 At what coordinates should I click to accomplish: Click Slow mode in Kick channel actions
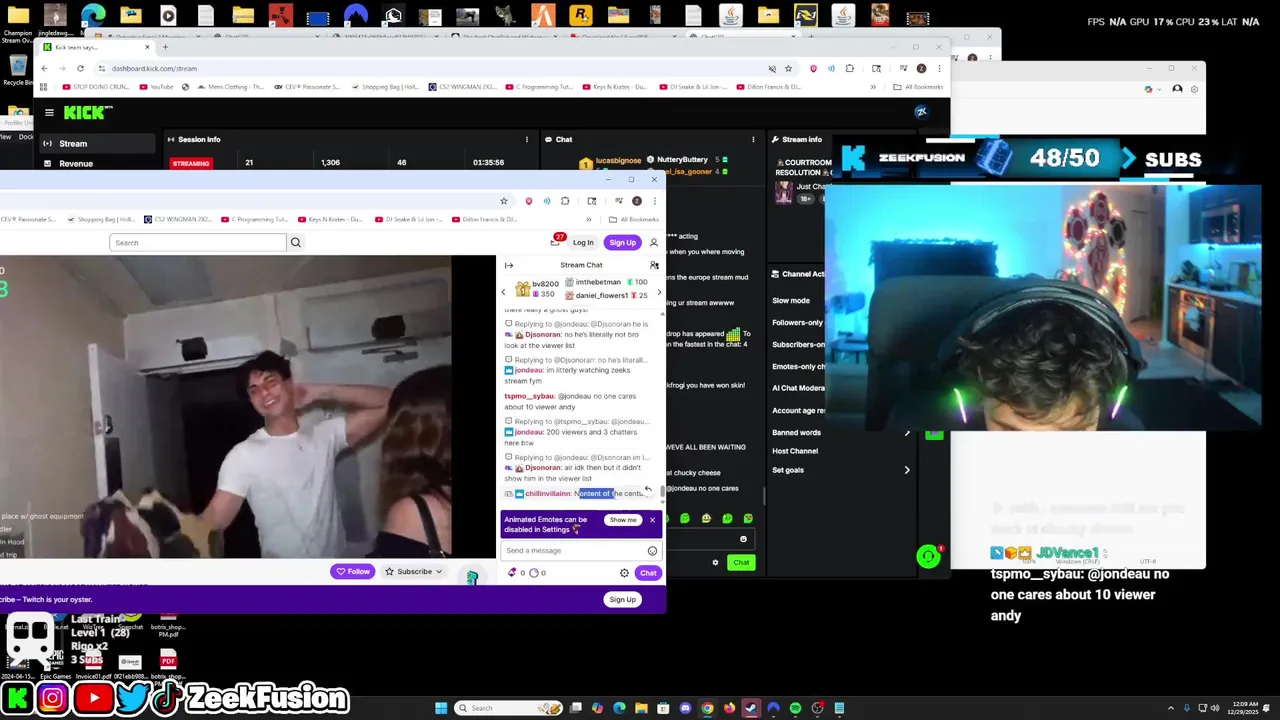(791, 300)
